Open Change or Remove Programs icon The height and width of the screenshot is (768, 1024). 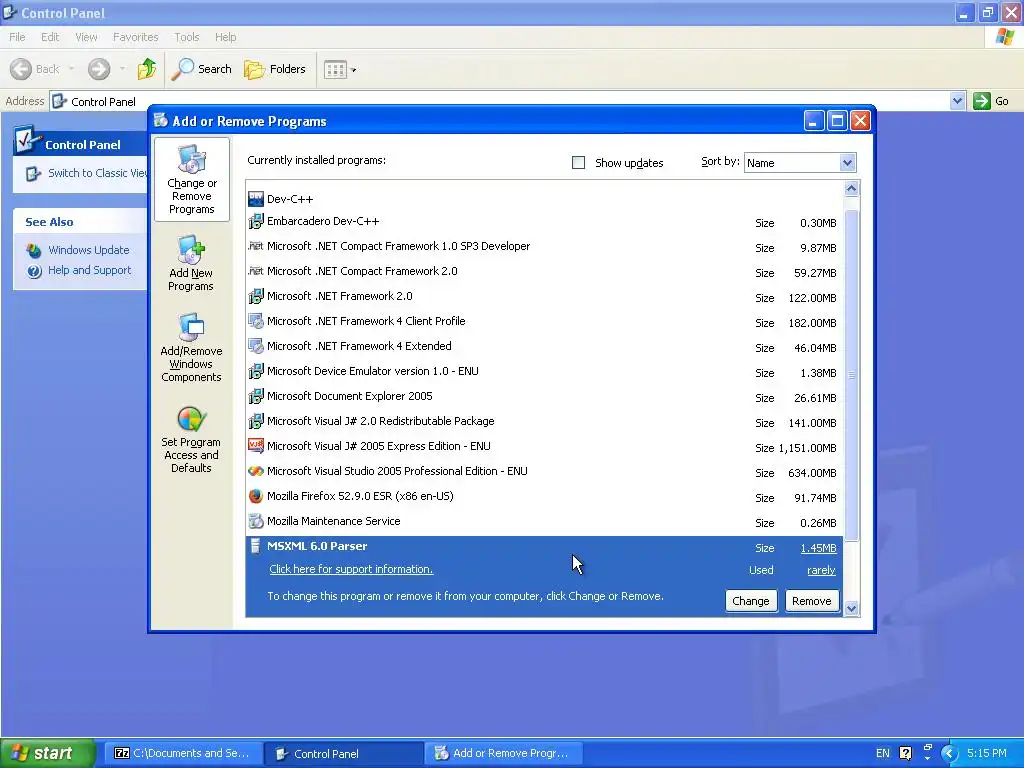click(x=191, y=159)
